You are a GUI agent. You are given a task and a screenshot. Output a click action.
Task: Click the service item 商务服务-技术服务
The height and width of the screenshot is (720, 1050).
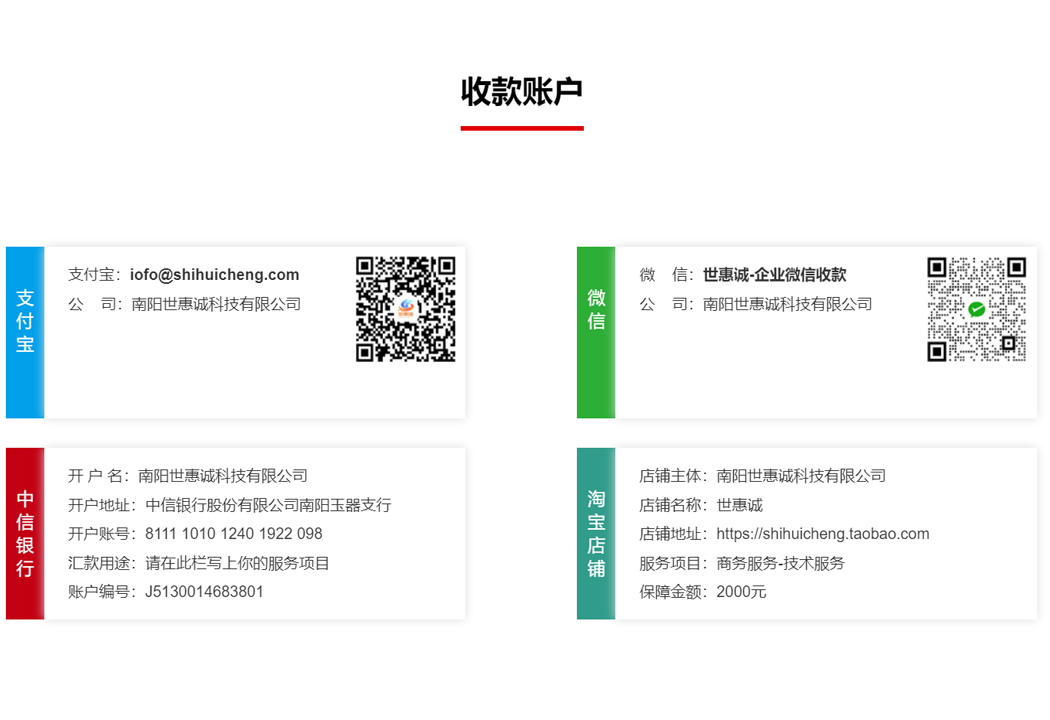[x=780, y=563]
